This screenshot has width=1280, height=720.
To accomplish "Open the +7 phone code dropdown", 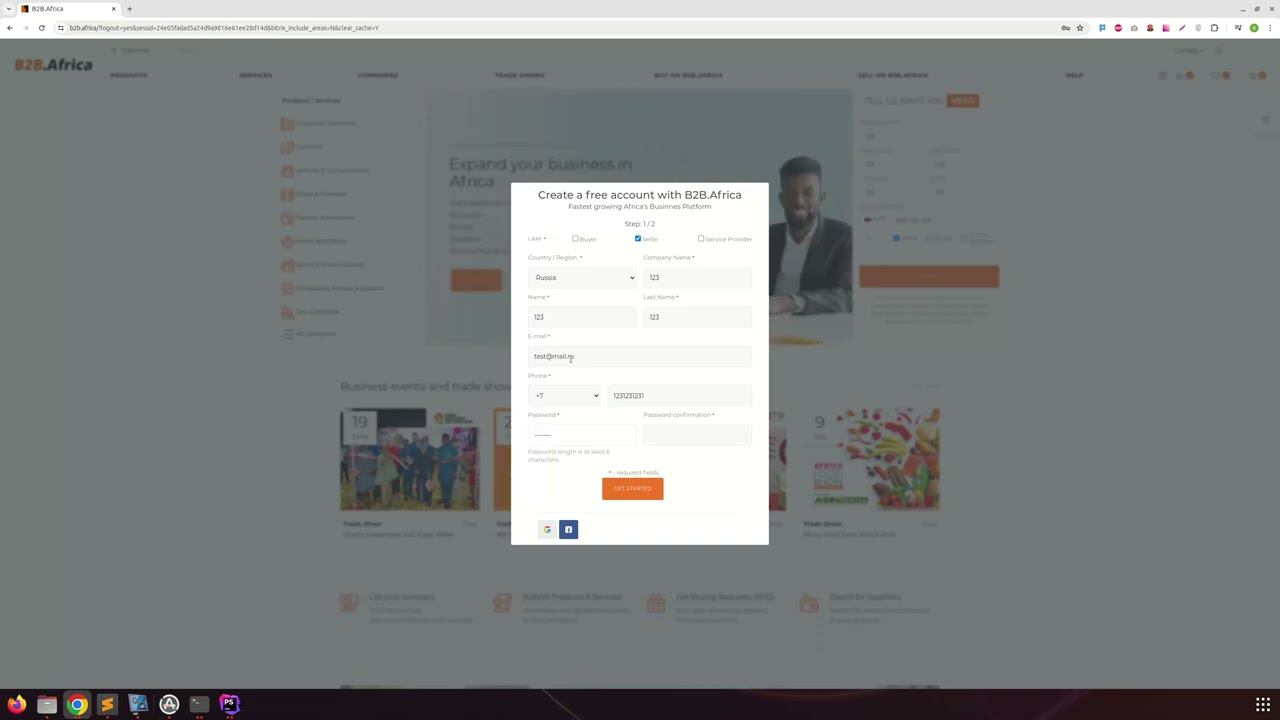I will pyautogui.click(x=564, y=395).
